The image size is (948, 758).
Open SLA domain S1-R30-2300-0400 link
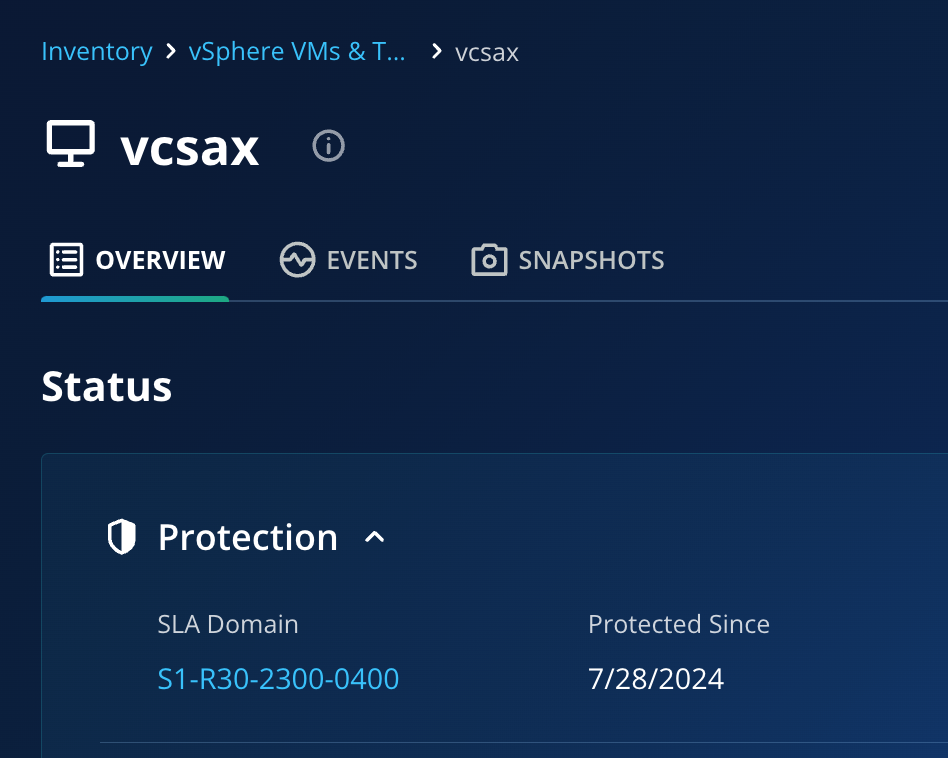278,679
